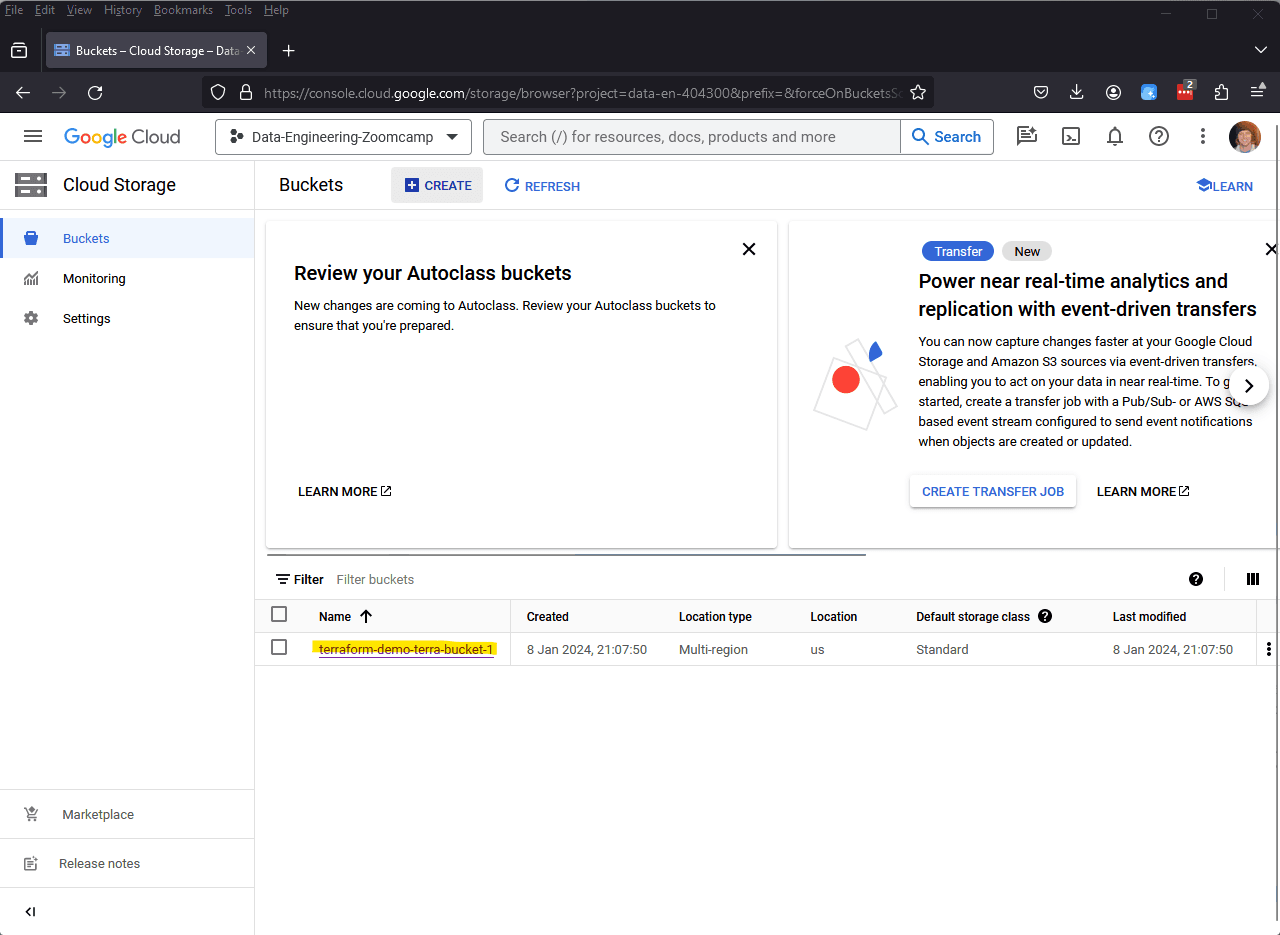Open the Help menu

click(276, 10)
